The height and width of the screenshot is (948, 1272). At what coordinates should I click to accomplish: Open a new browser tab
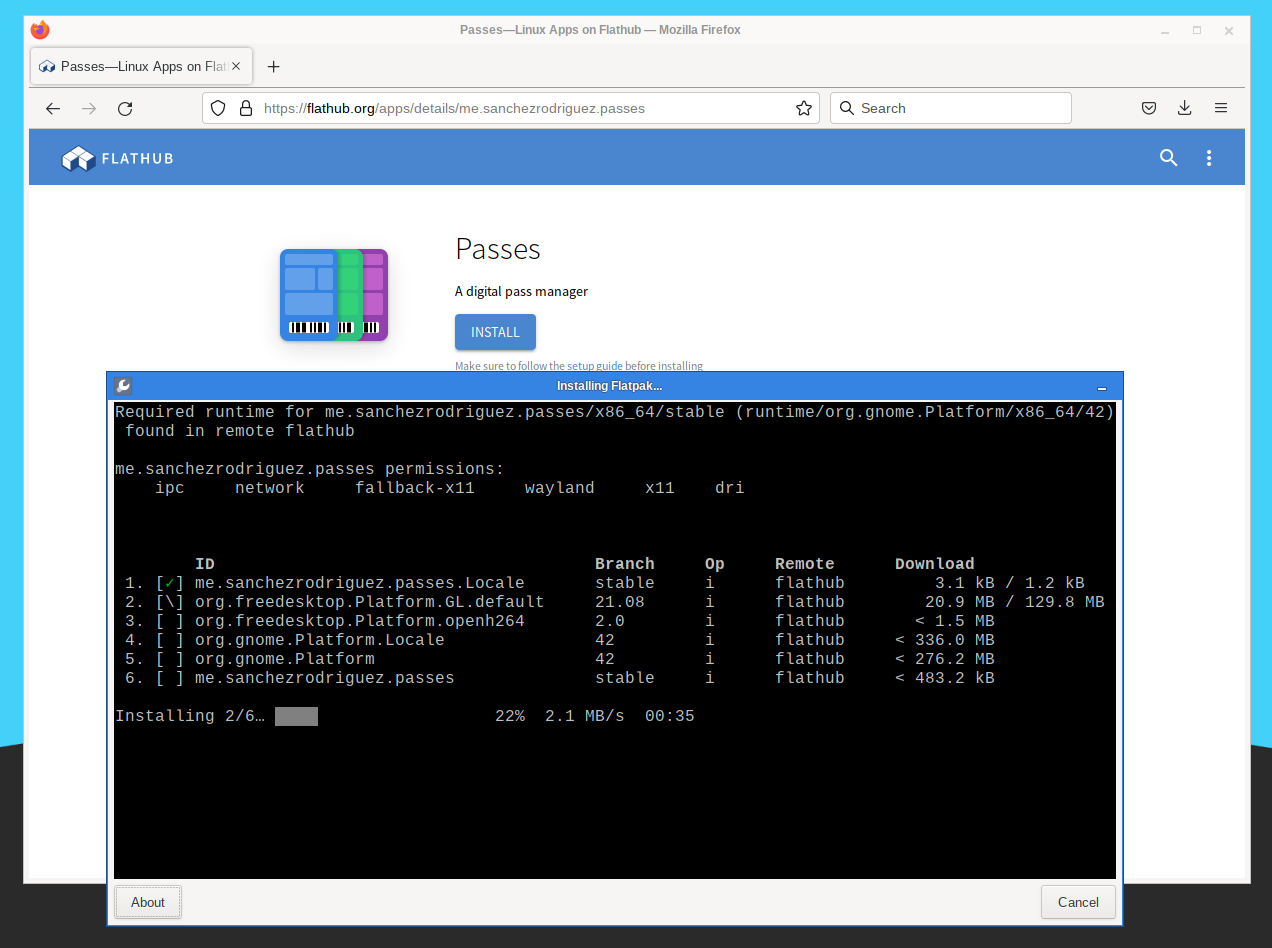click(x=273, y=66)
